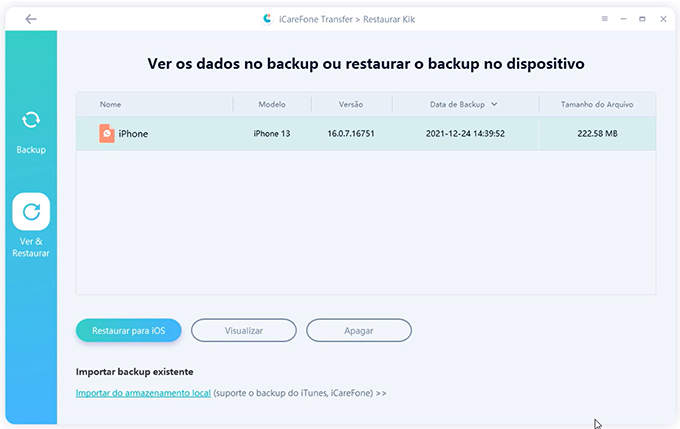Image resolution: width=680 pixels, height=429 pixels.
Task: Maximize the iCareFone window
Action: click(642, 19)
